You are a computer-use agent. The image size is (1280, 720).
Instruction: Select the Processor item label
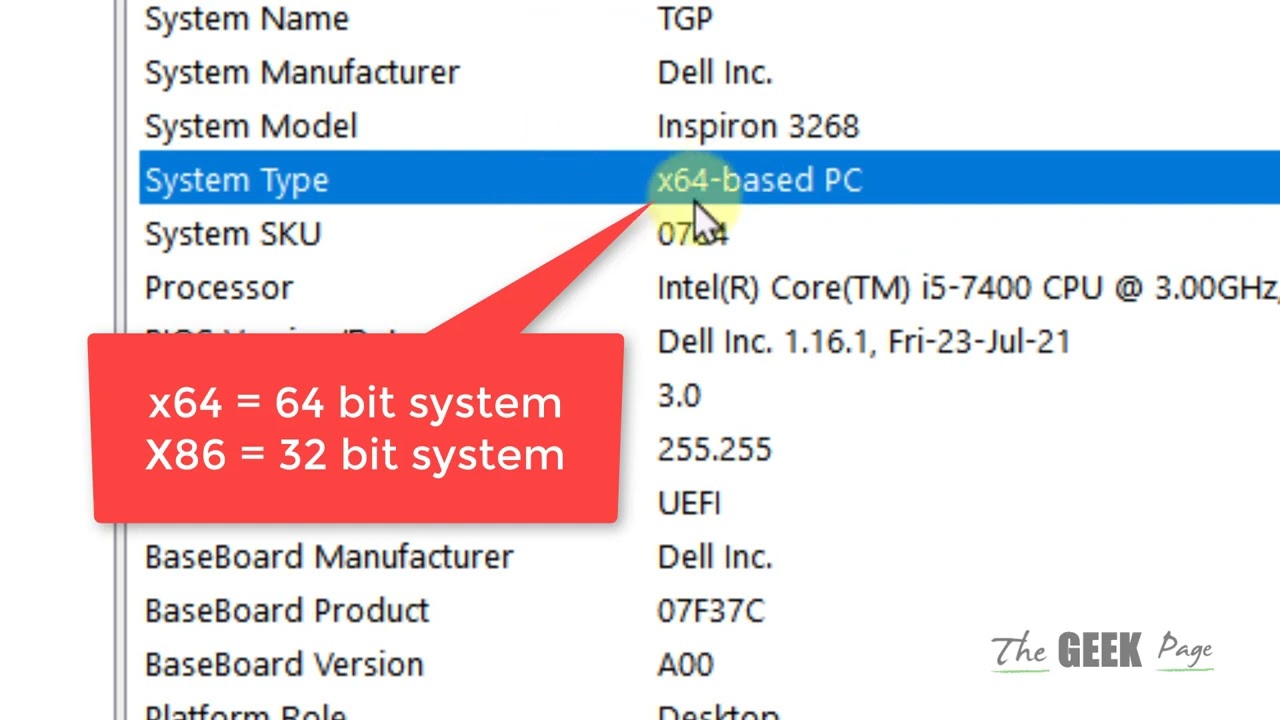tap(219, 289)
